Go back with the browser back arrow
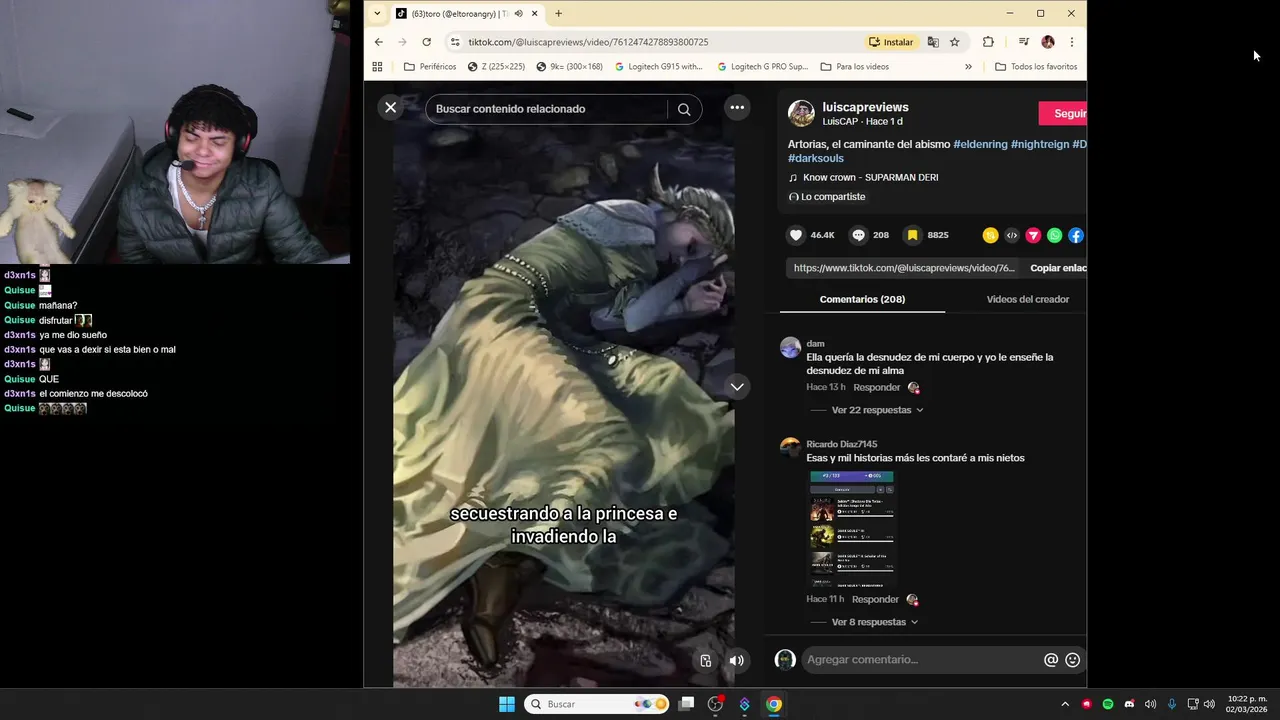1280x720 pixels. pyautogui.click(x=378, y=42)
